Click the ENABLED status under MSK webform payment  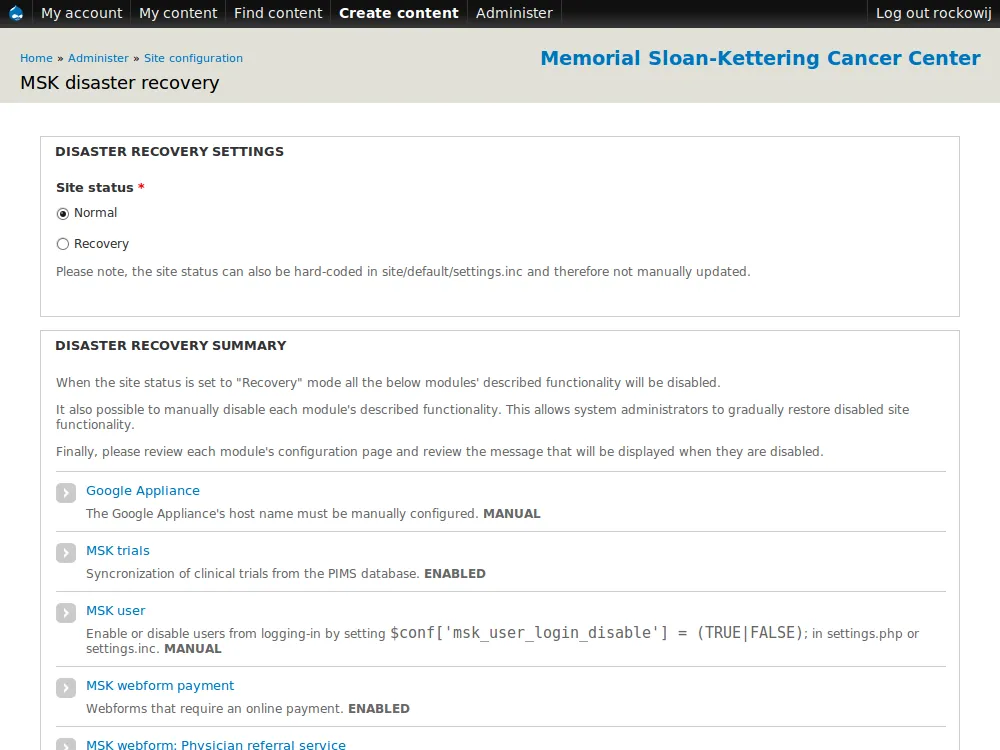coord(379,709)
